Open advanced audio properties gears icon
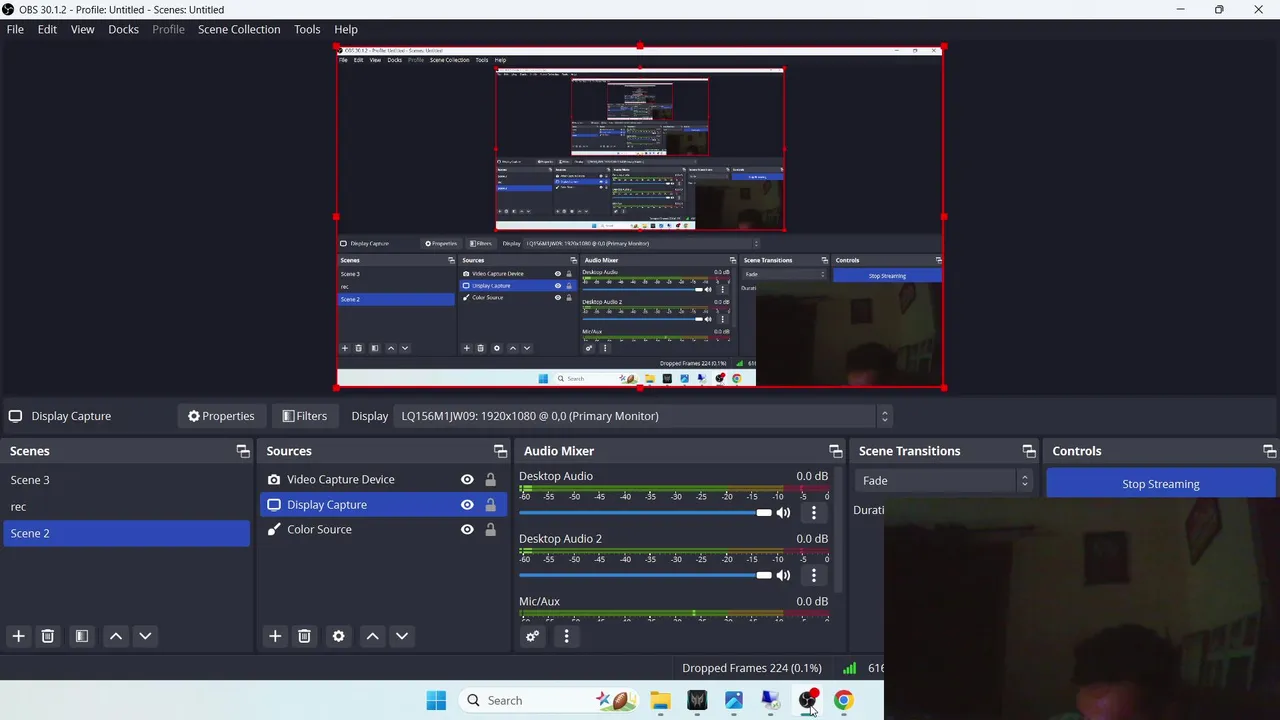The width and height of the screenshot is (1280, 720). coord(532,636)
